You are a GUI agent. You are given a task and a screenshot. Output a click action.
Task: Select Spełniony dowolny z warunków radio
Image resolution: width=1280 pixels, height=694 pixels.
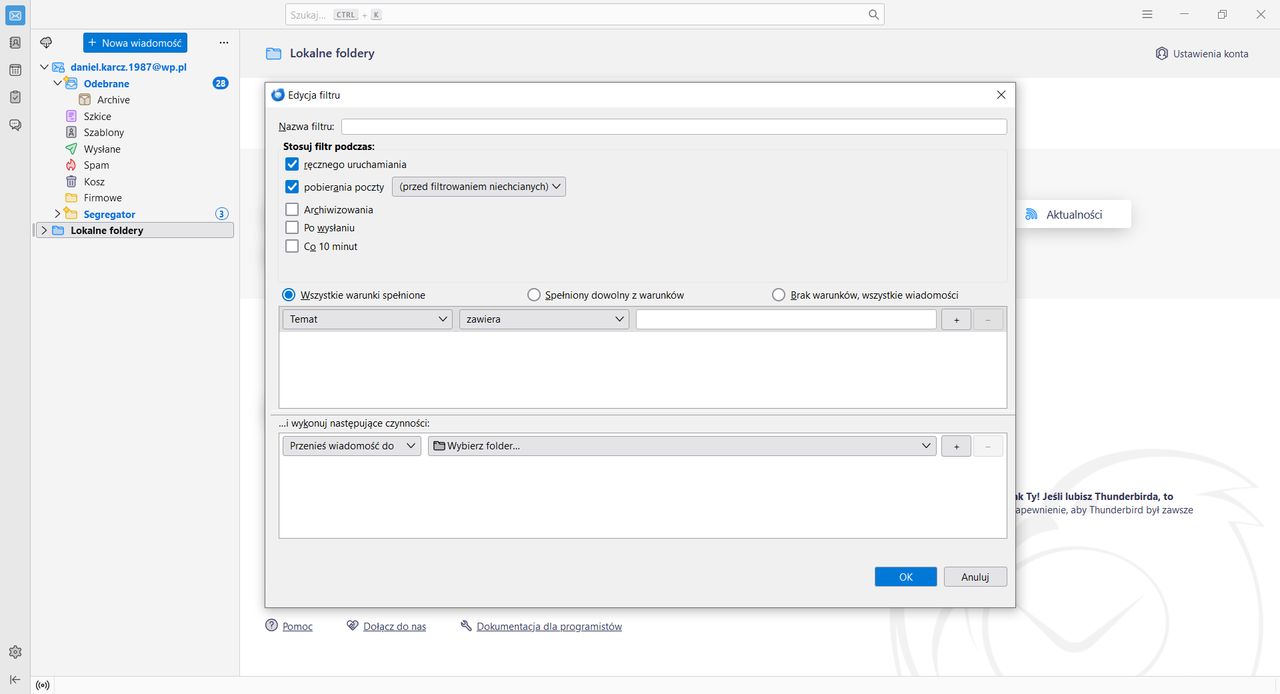pyautogui.click(x=534, y=295)
